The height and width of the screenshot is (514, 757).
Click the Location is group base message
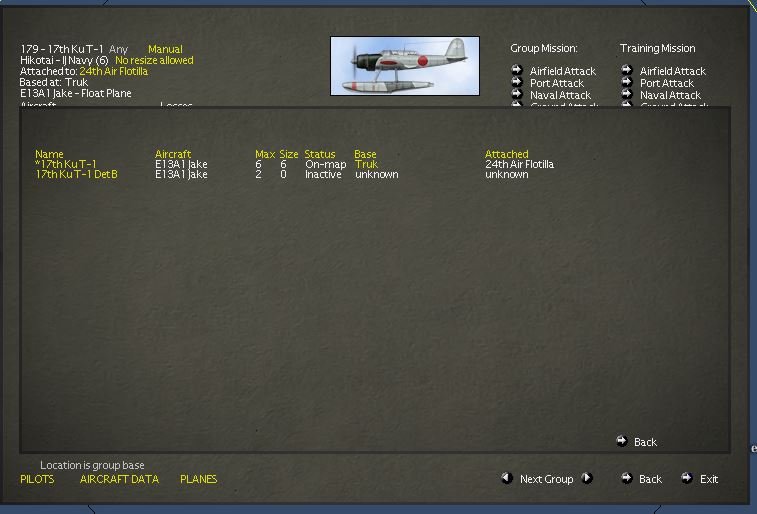tap(92, 465)
